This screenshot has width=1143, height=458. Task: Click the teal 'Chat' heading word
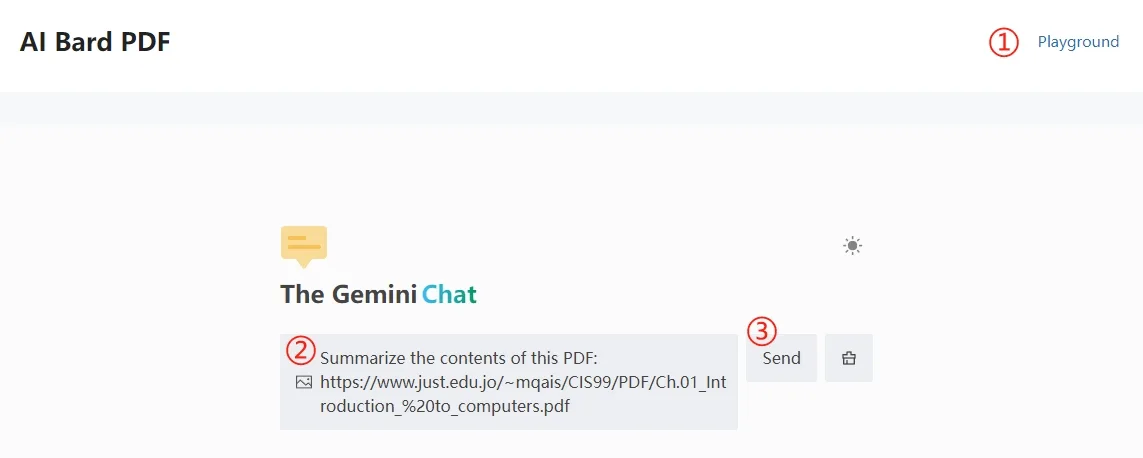pos(450,295)
